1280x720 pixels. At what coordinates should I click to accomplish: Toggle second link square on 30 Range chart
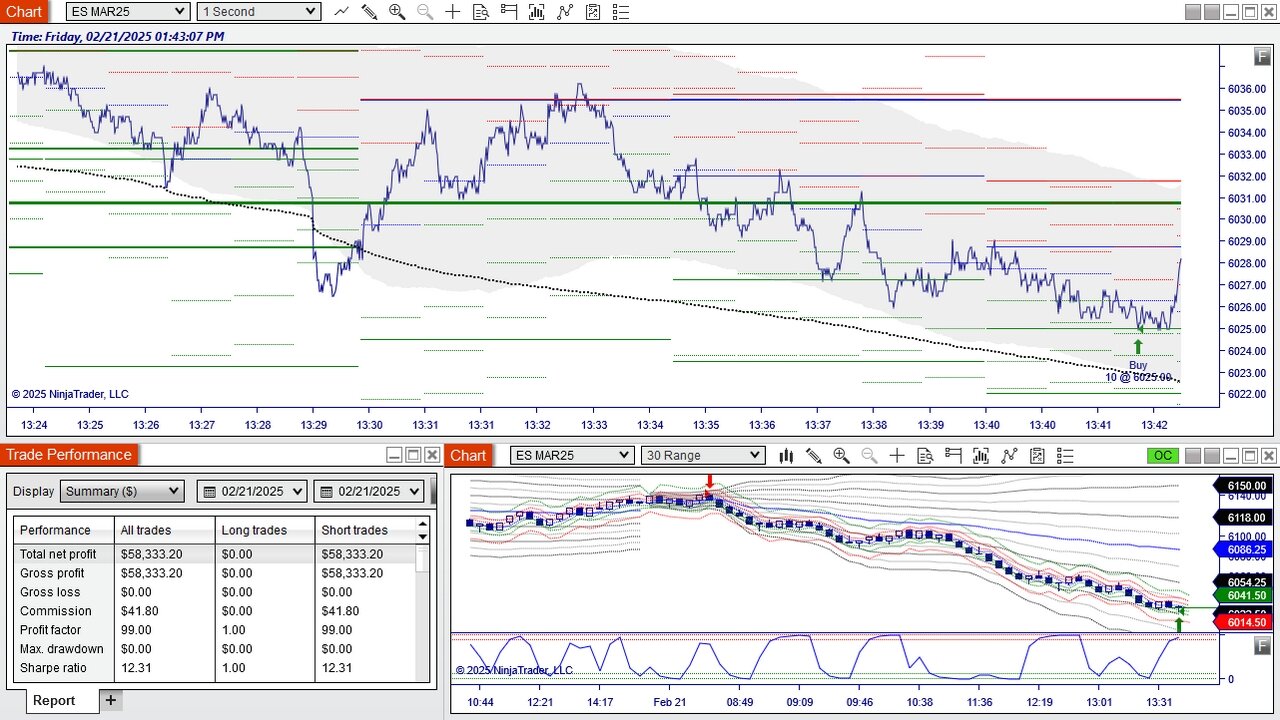pyautogui.click(x=1212, y=456)
